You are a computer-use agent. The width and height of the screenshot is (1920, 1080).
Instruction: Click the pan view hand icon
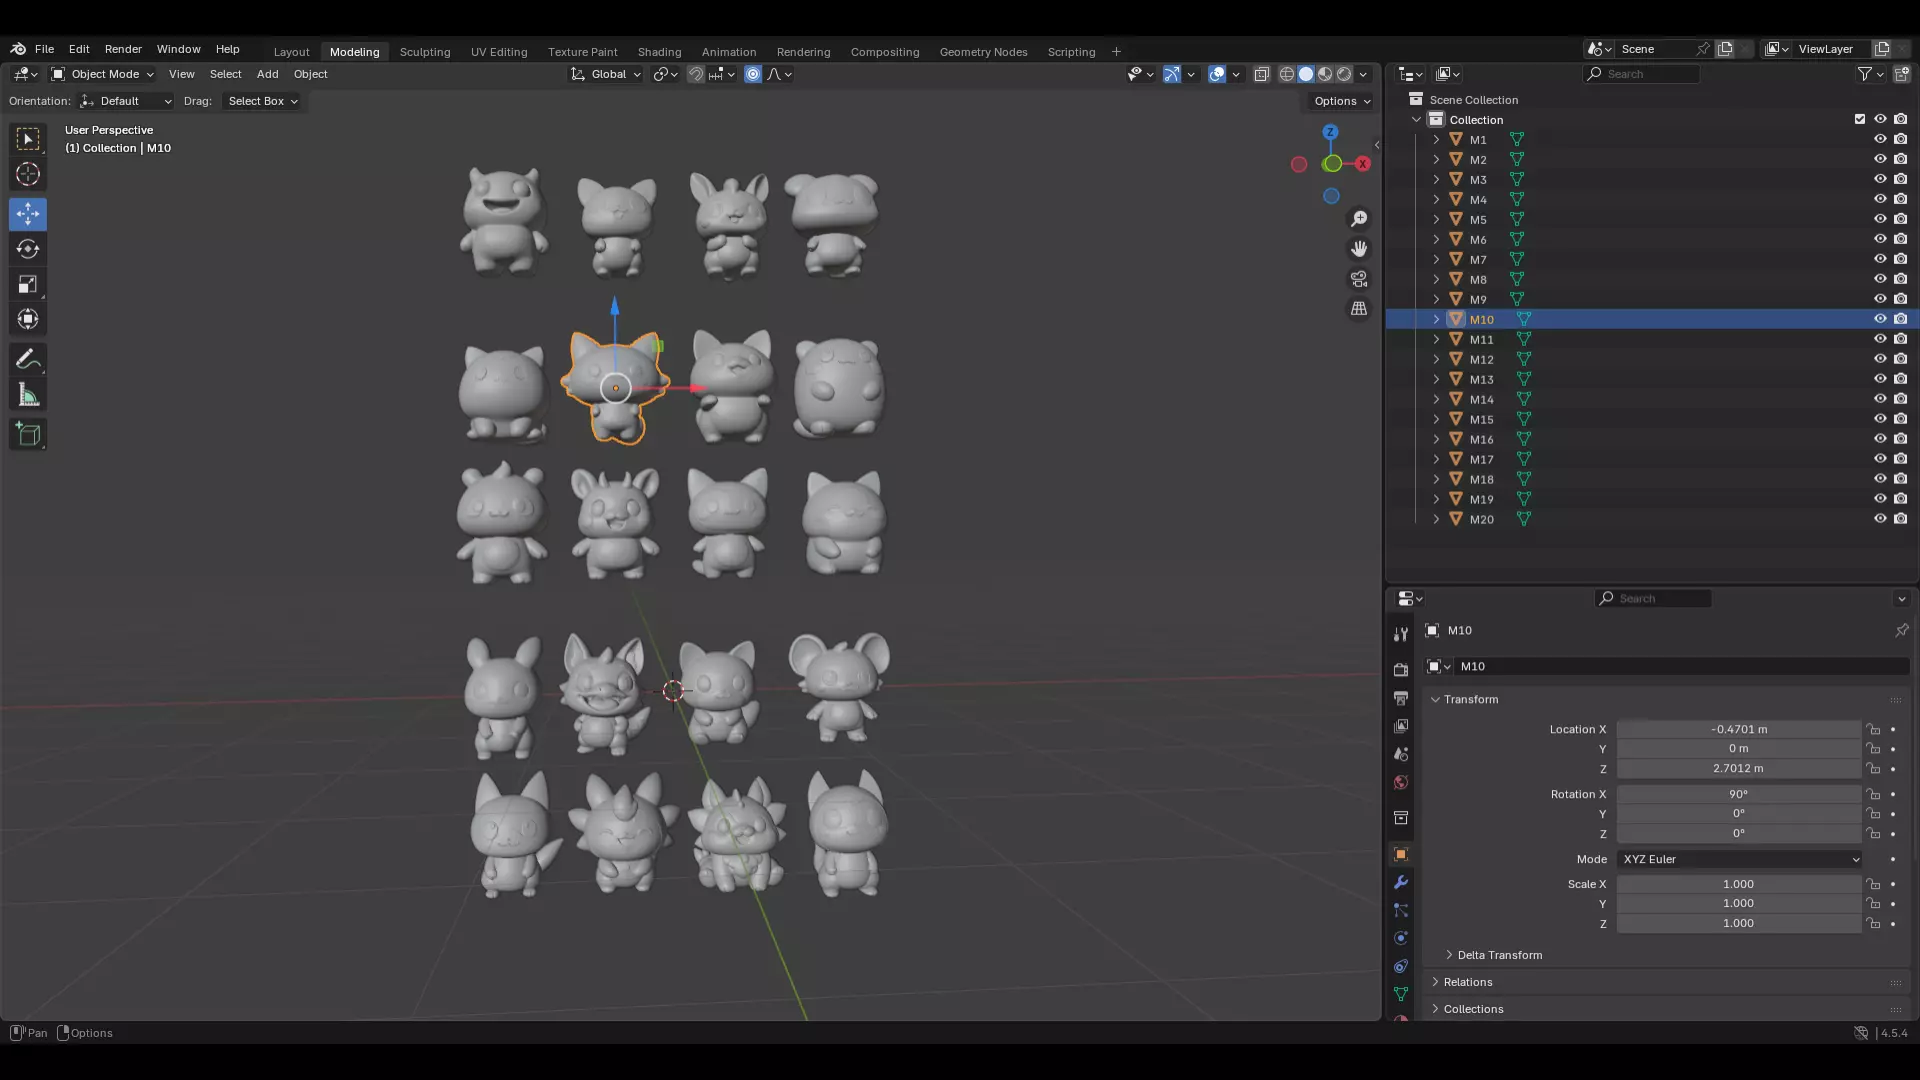click(x=1359, y=249)
